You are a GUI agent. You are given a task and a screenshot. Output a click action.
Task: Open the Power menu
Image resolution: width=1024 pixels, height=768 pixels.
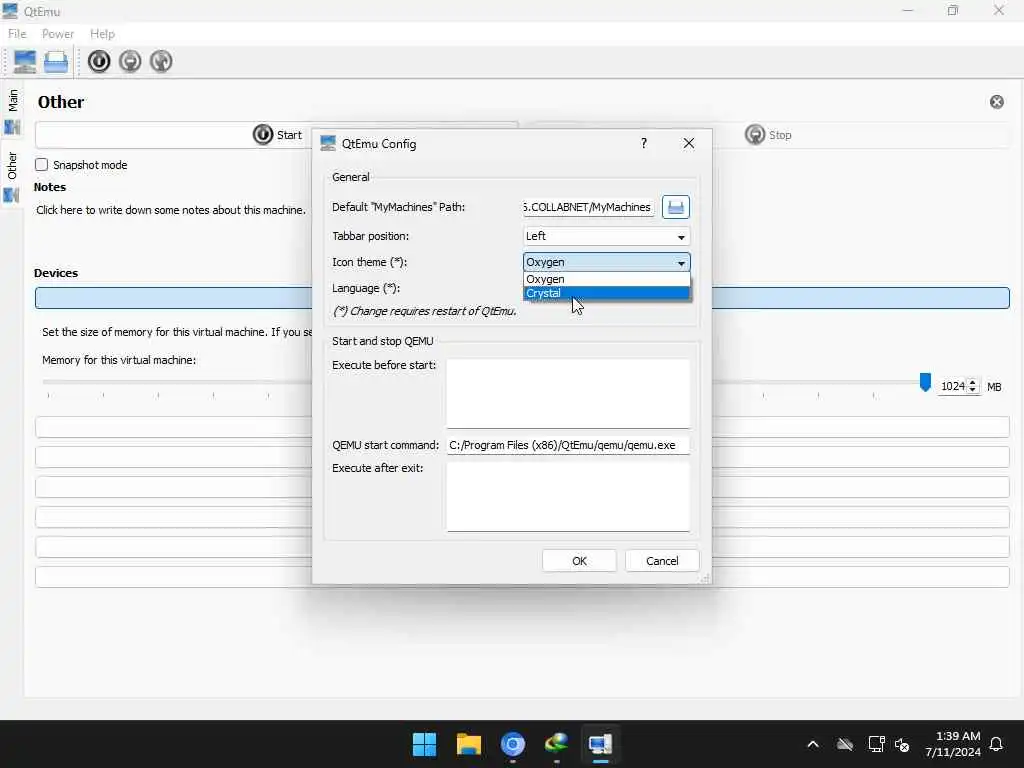(x=57, y=34)
